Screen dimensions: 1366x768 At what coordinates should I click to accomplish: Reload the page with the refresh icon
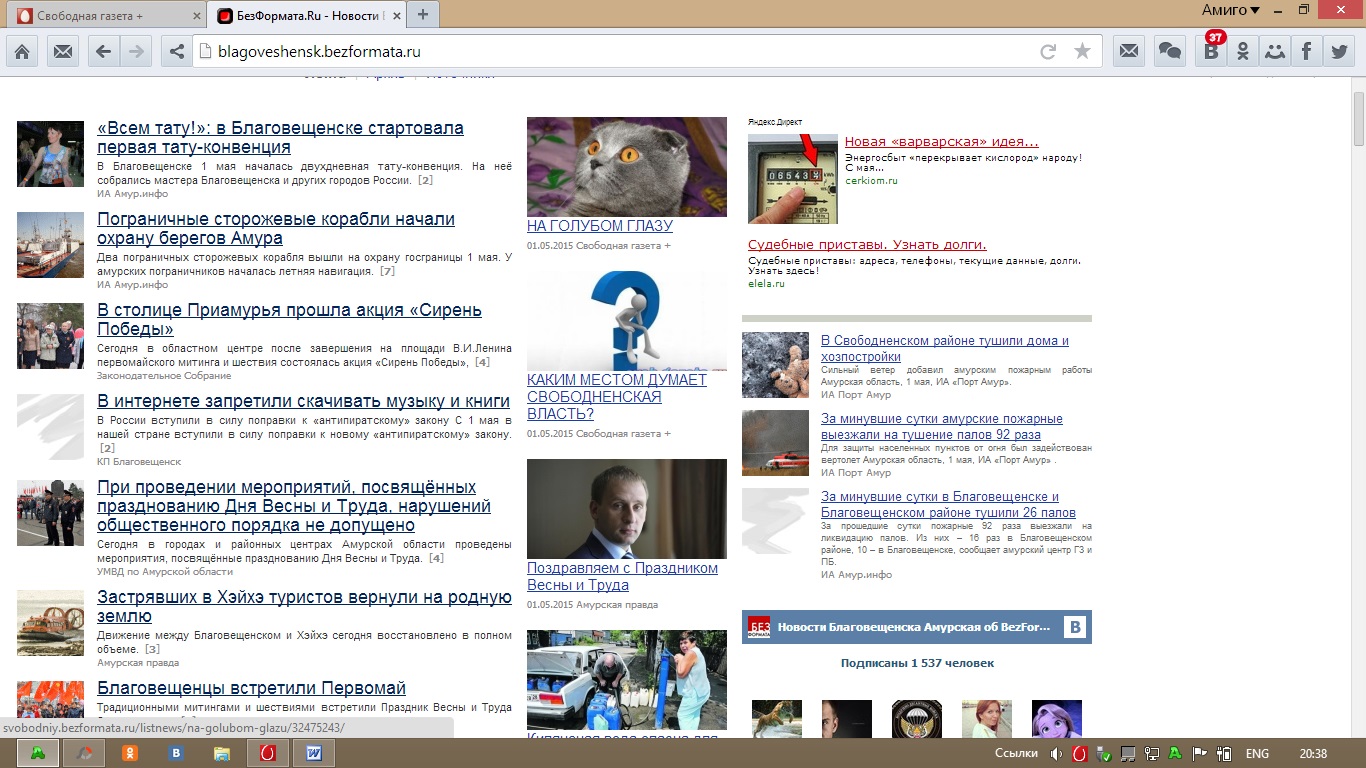pyautogui.click(x=1048, y=52)
